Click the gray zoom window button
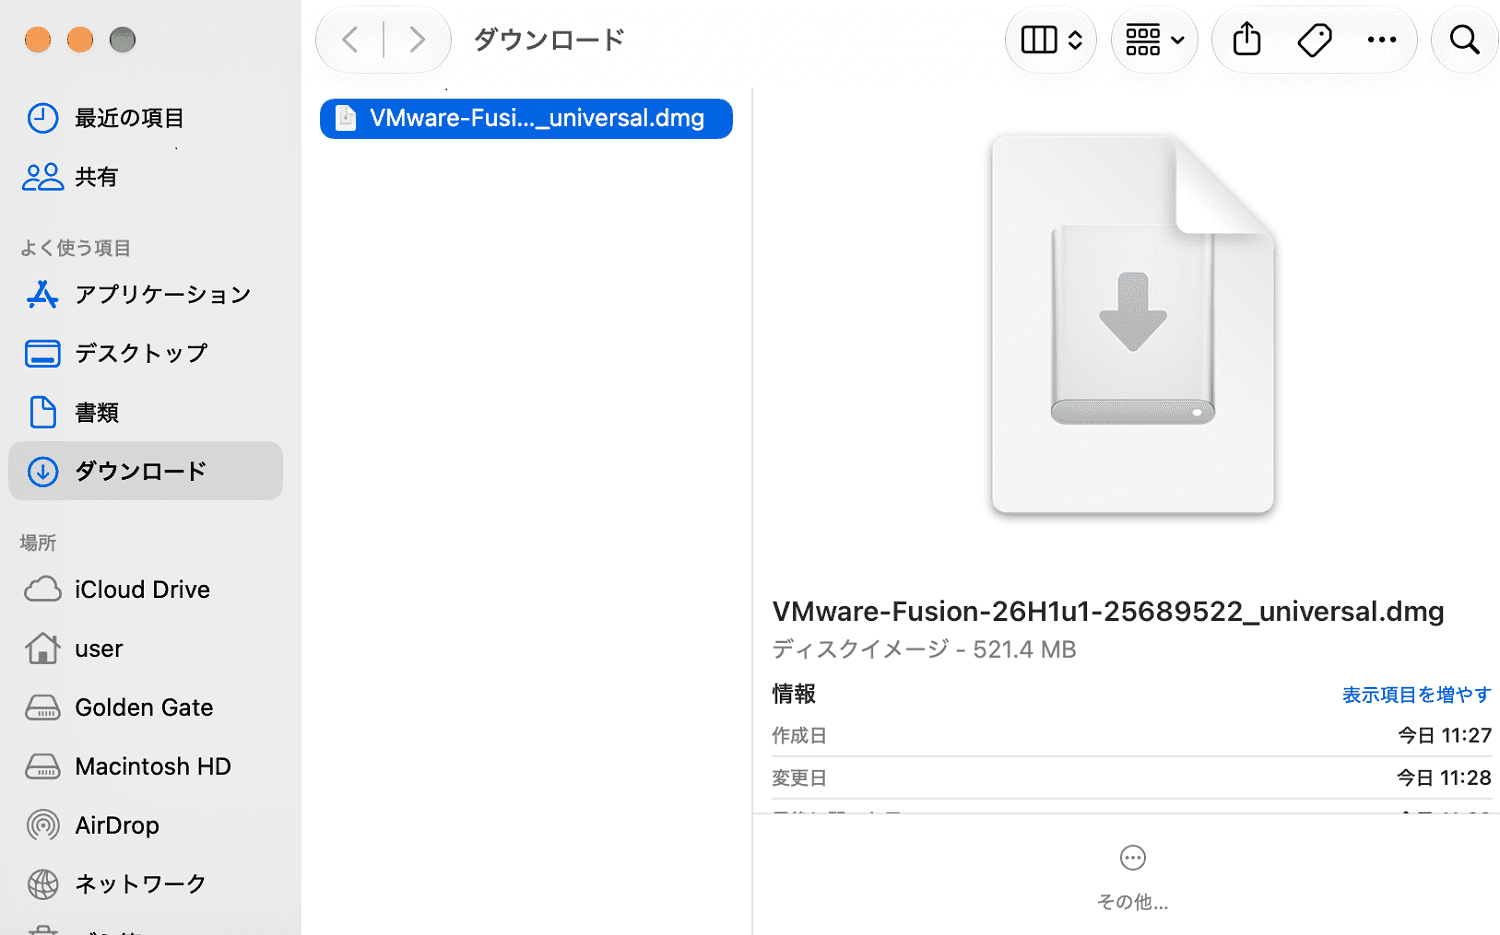1500x935 pixels. tap(123, 40)
